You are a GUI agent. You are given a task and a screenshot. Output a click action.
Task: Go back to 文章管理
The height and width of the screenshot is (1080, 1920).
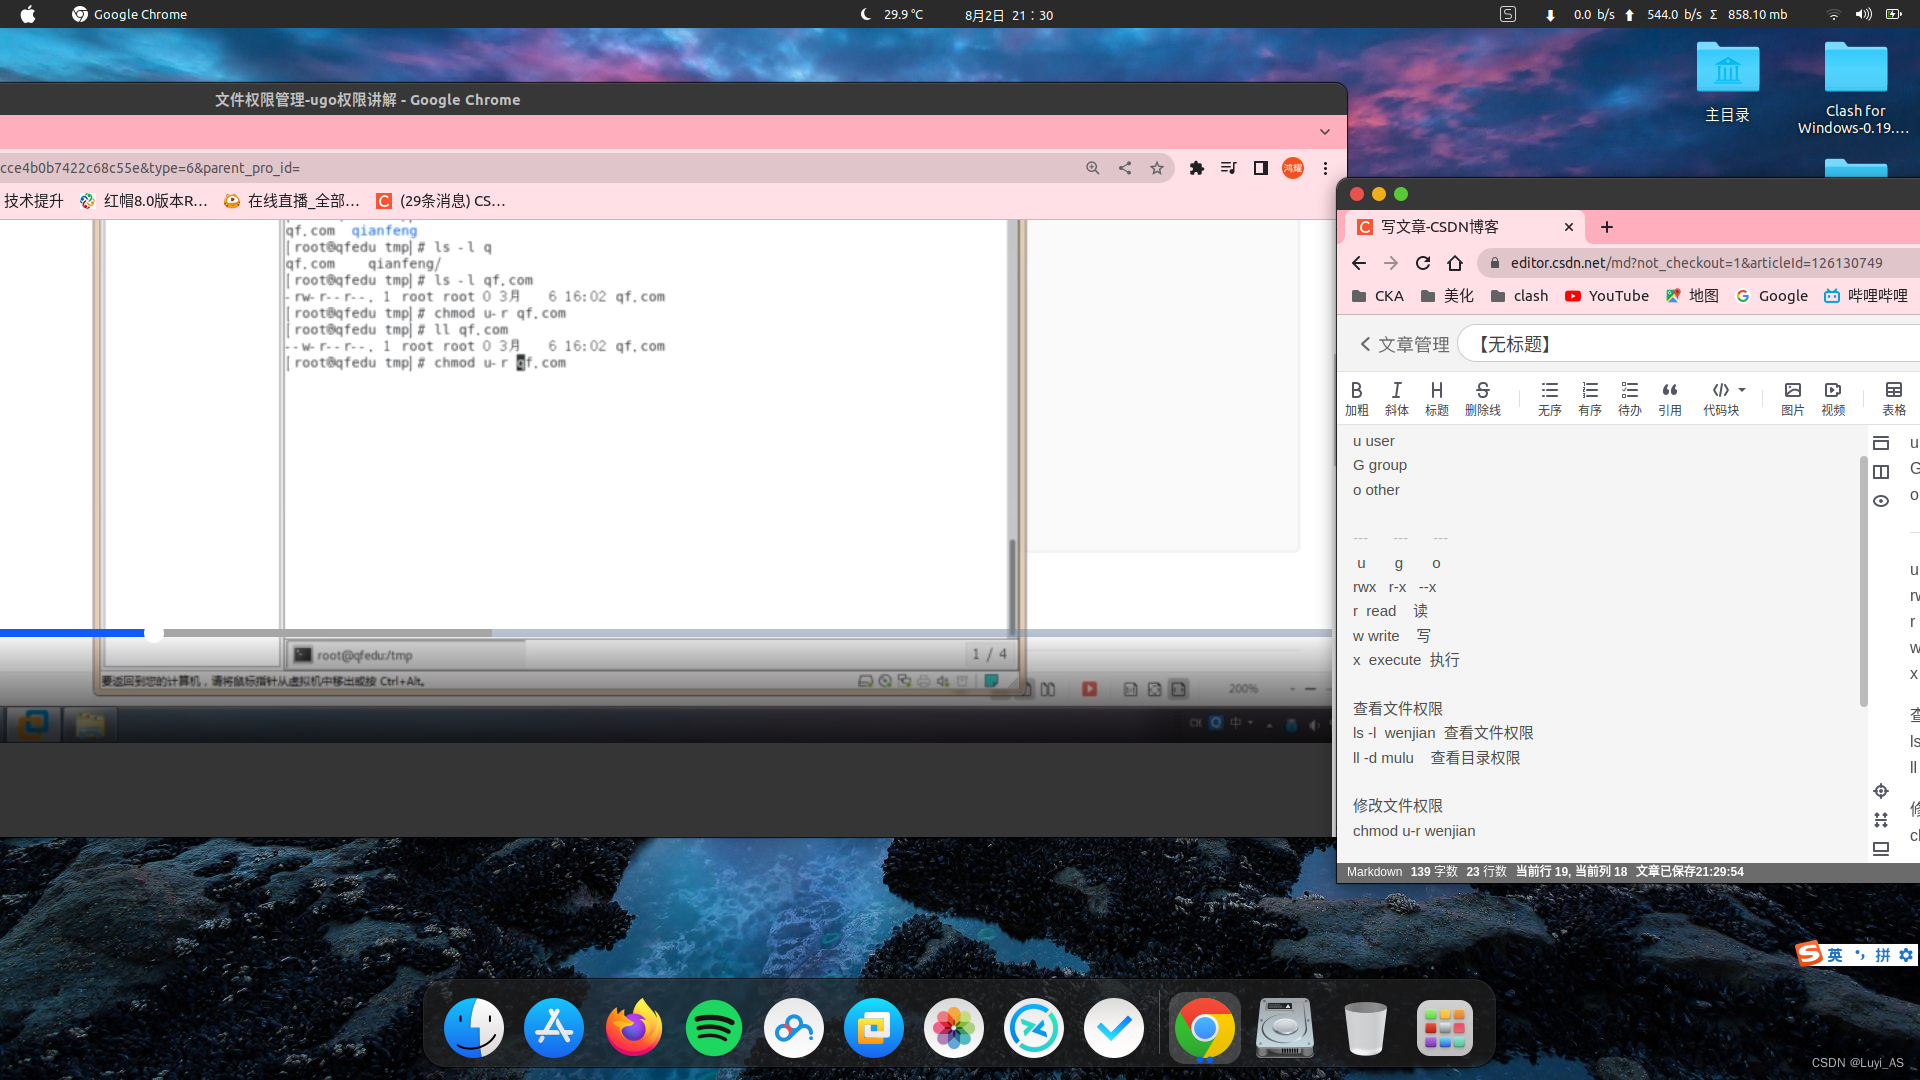(1404, 344)
